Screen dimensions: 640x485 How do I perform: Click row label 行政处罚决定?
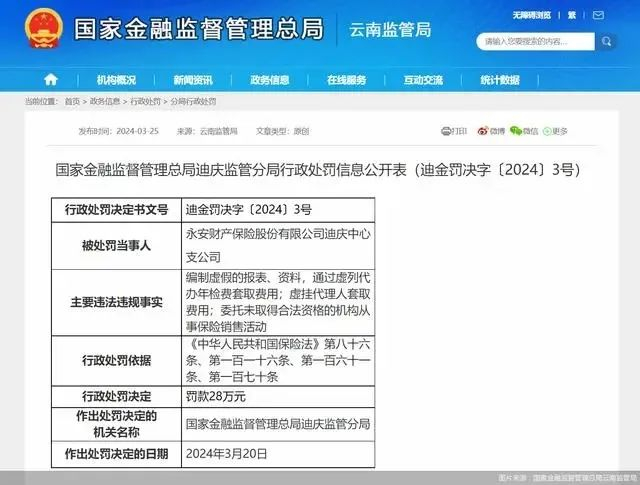click(116, 396)
